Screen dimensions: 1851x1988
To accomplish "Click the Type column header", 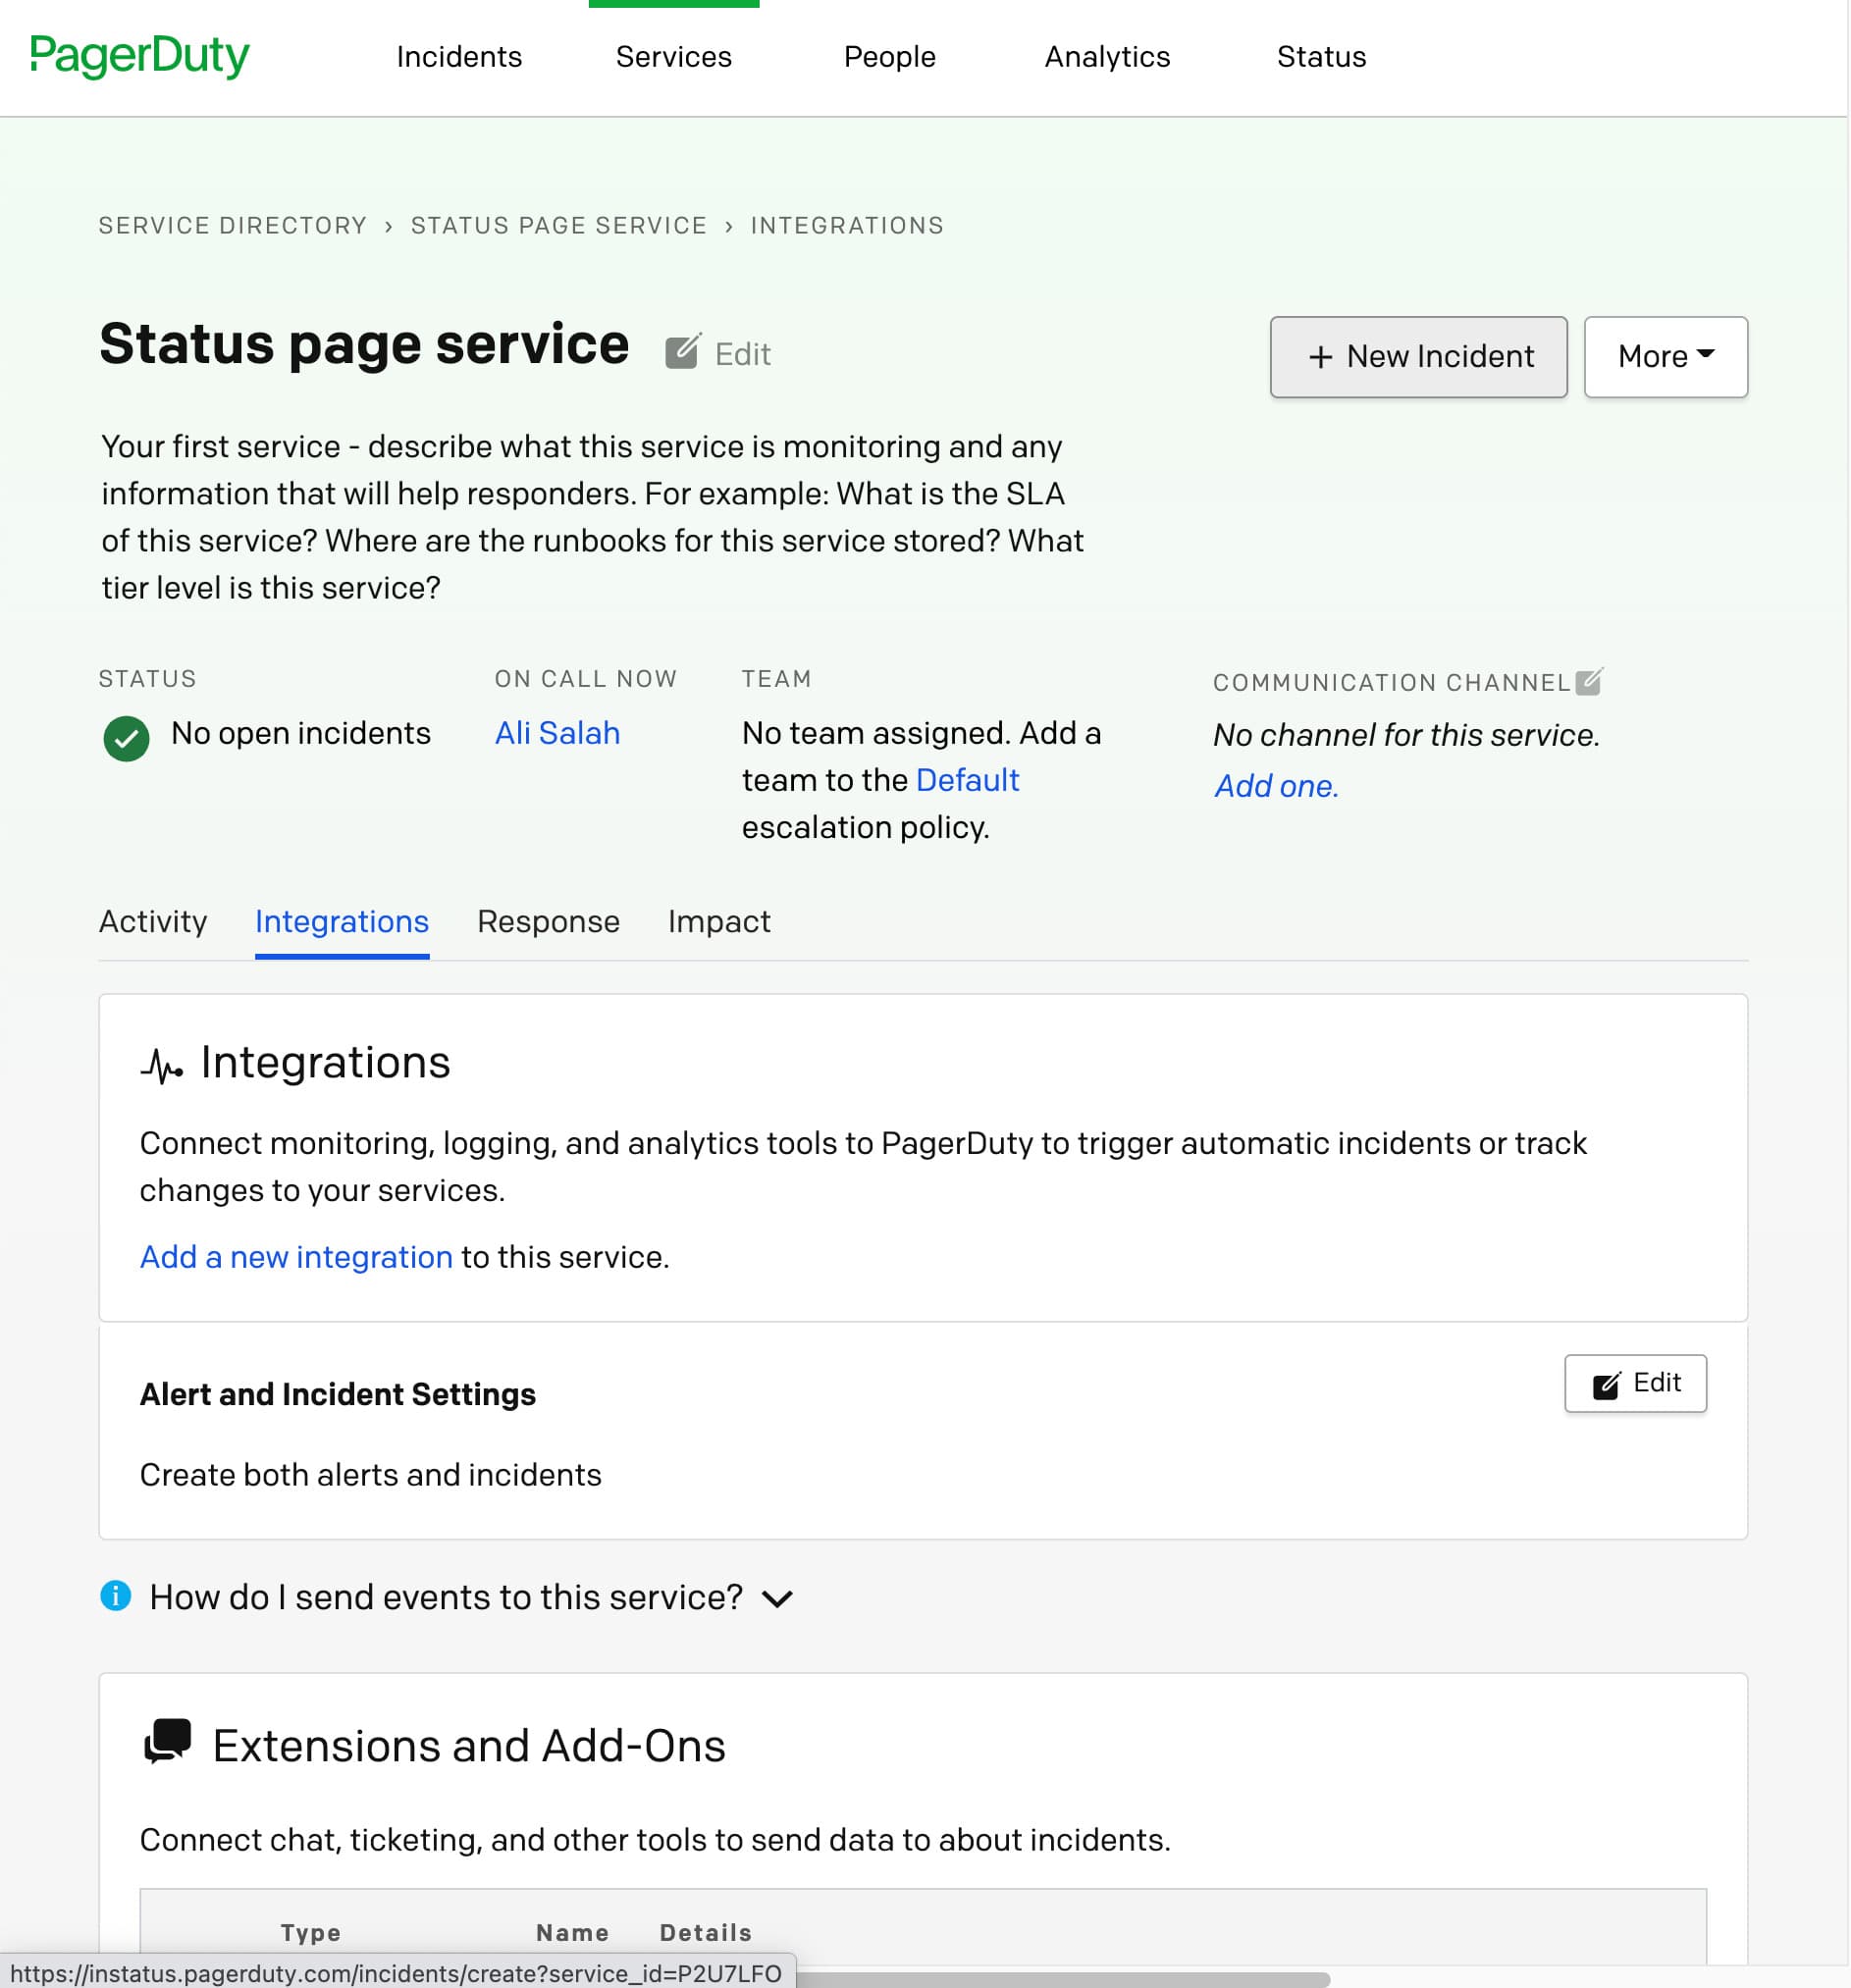I will 311,1932.
